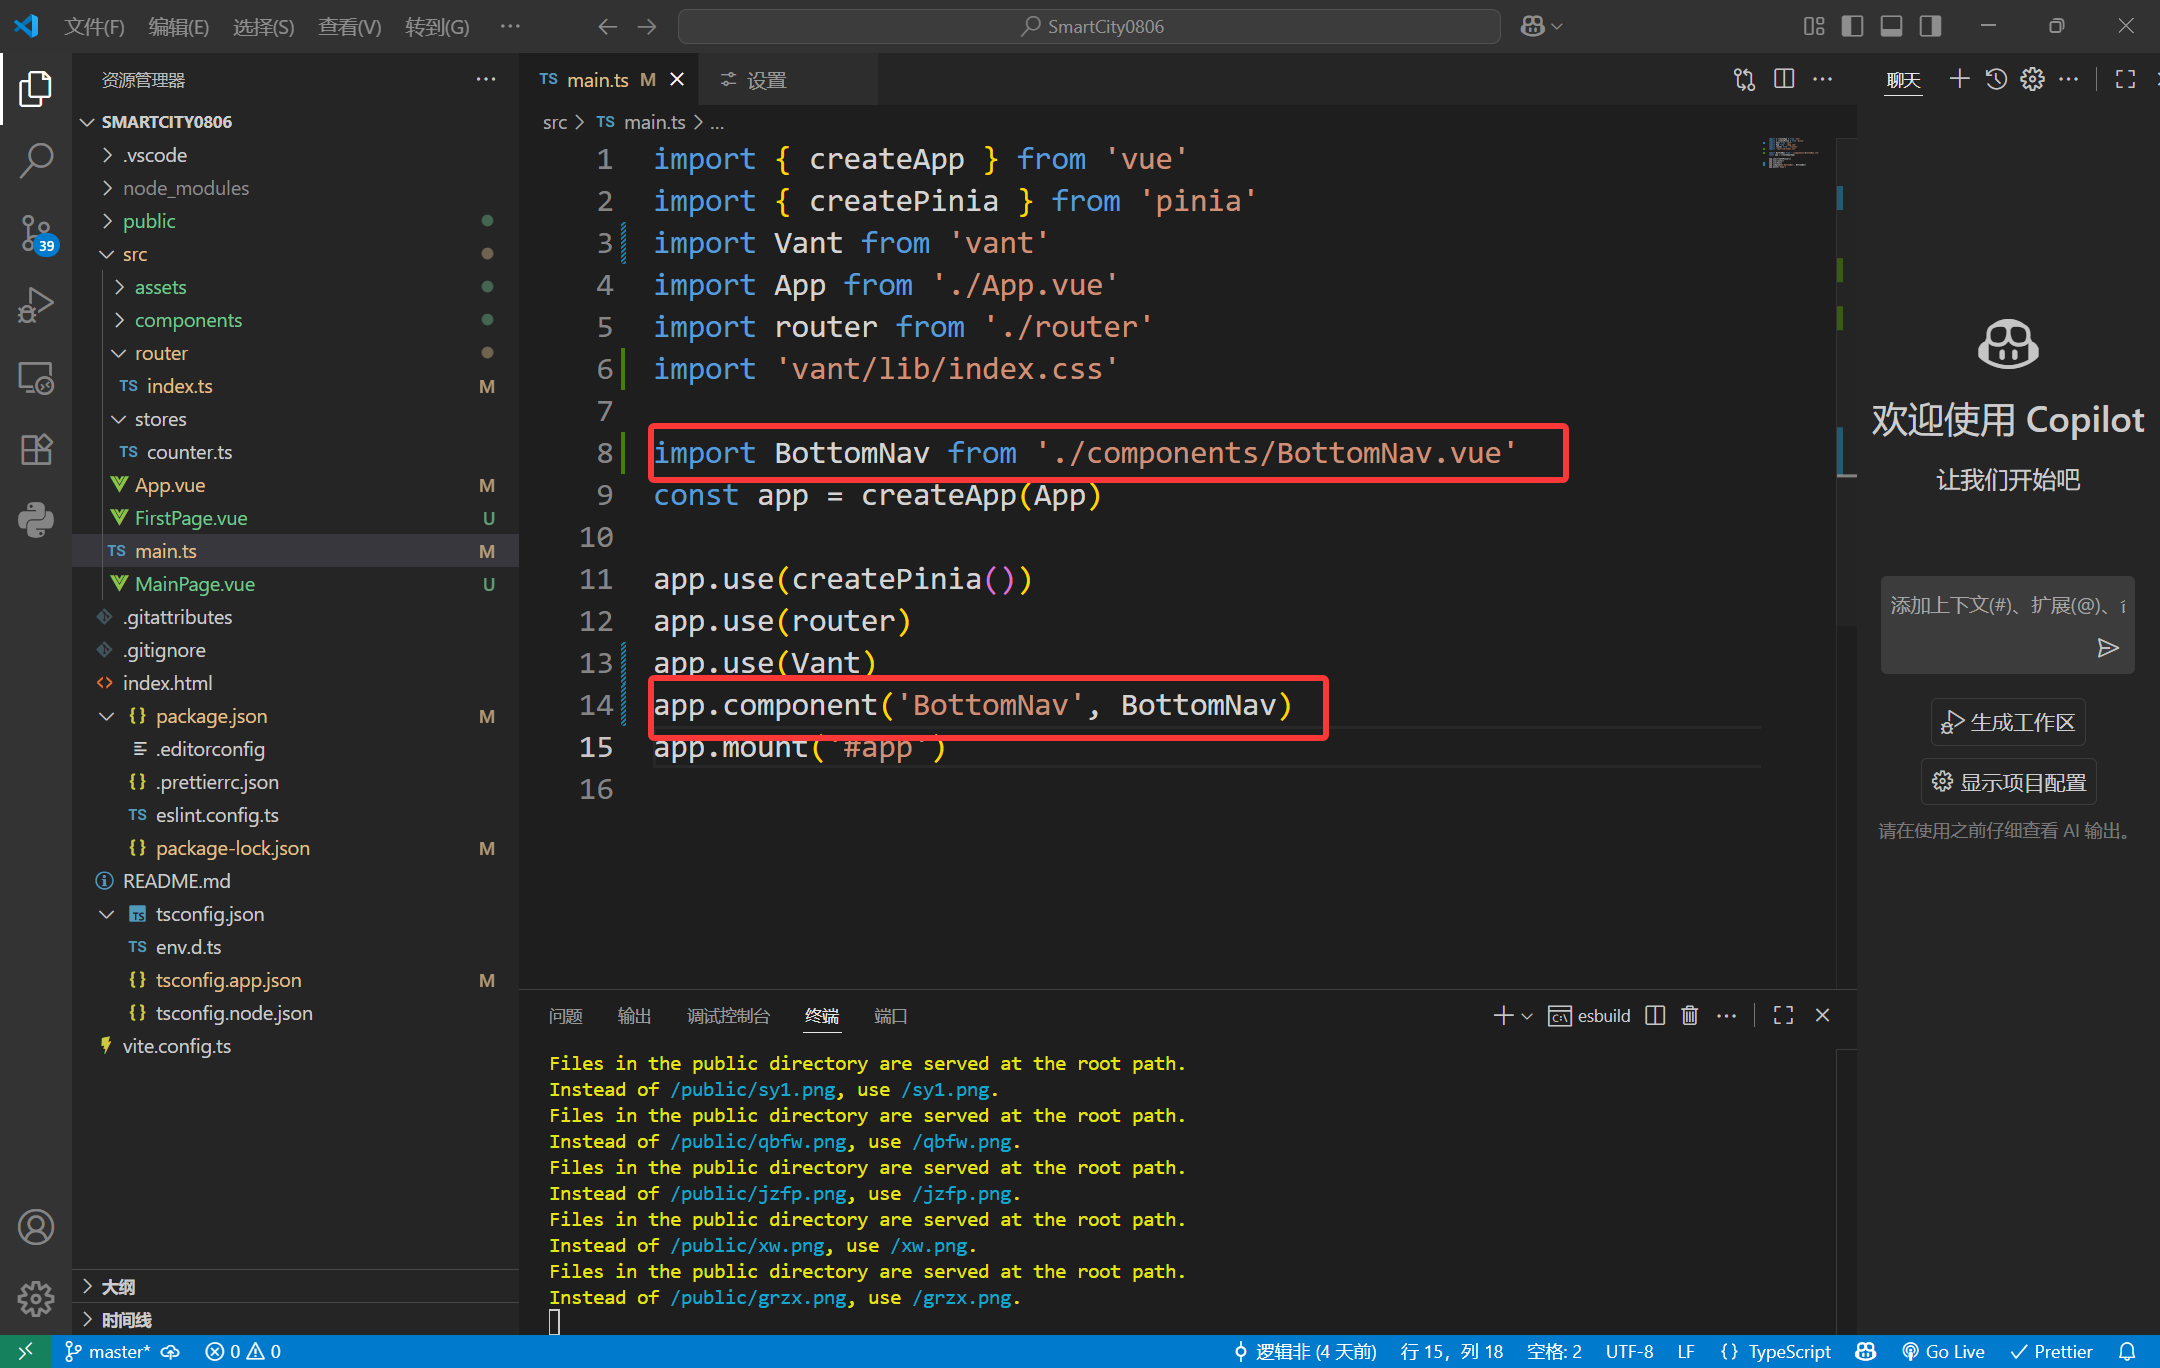Click Prettier in status bar
Image resolution: width=2160 pixels, height=1368 pixels.
click(x=2050, y=1351)
